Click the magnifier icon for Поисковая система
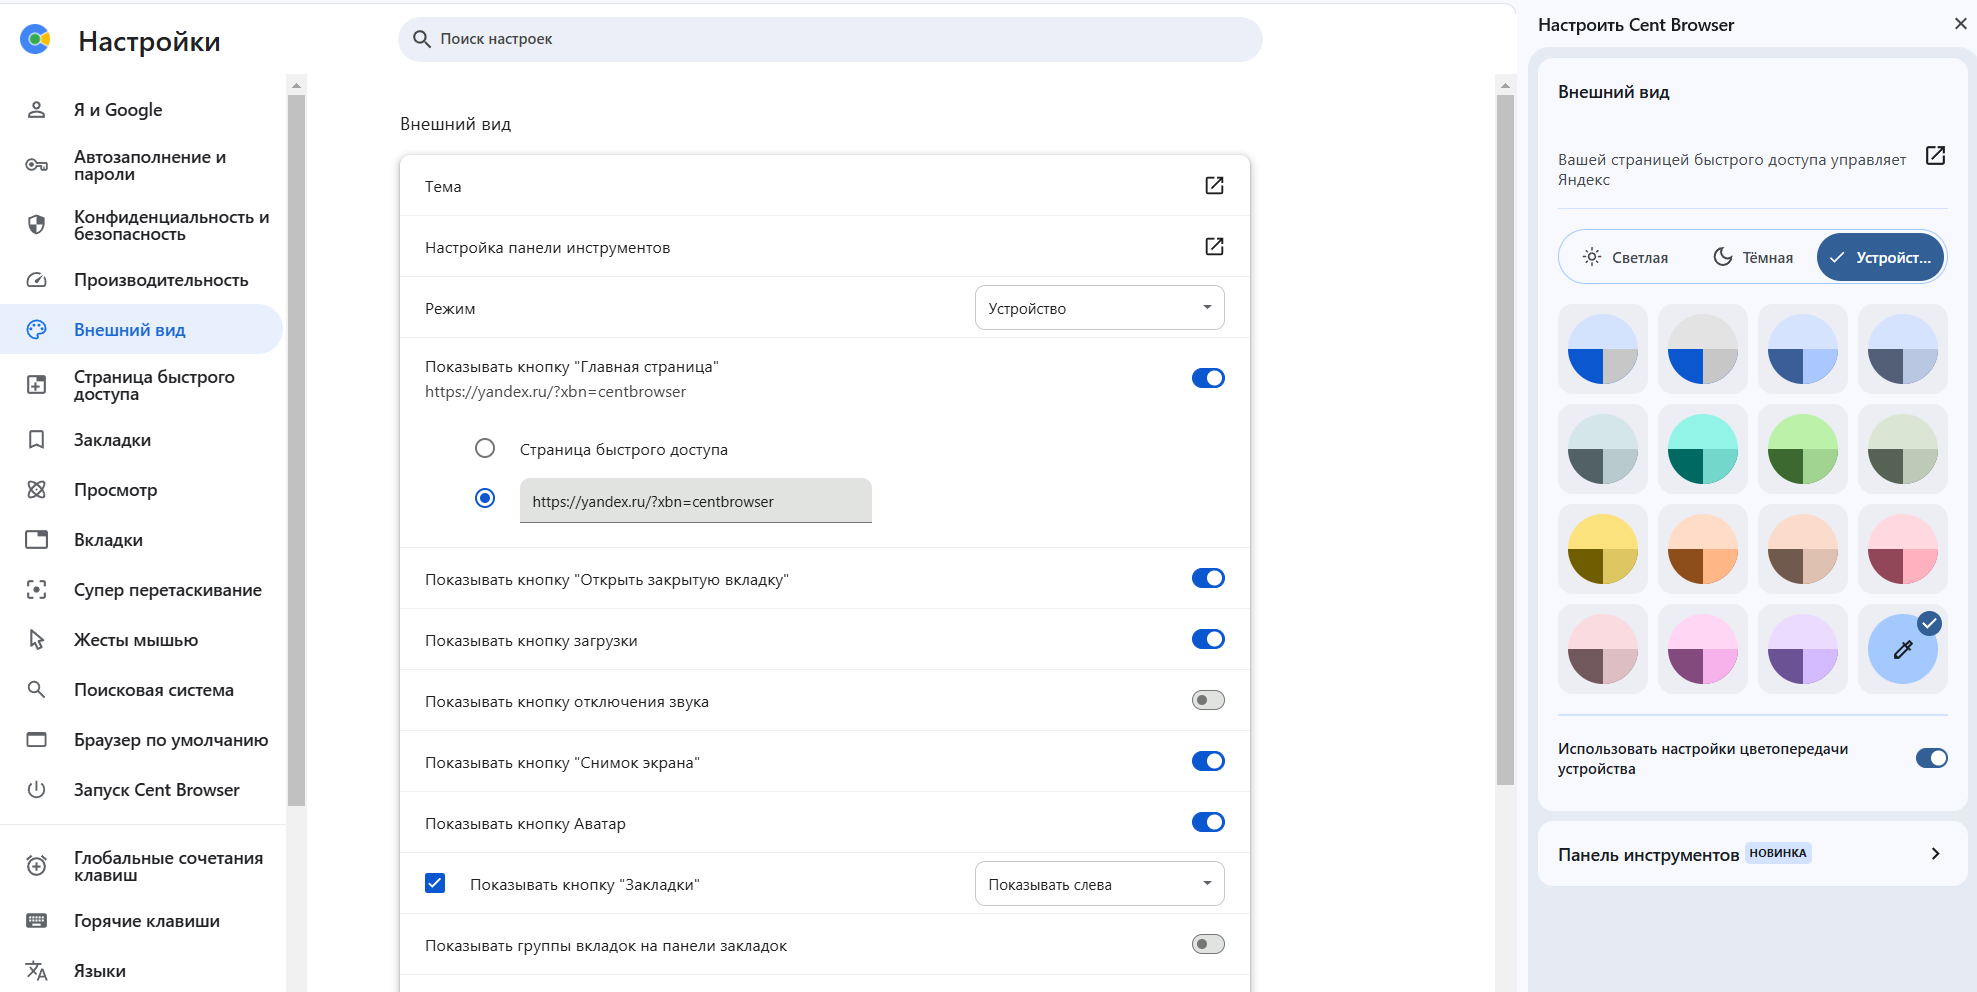This screenshot has height=992, width=1977. tap(37, 690)
